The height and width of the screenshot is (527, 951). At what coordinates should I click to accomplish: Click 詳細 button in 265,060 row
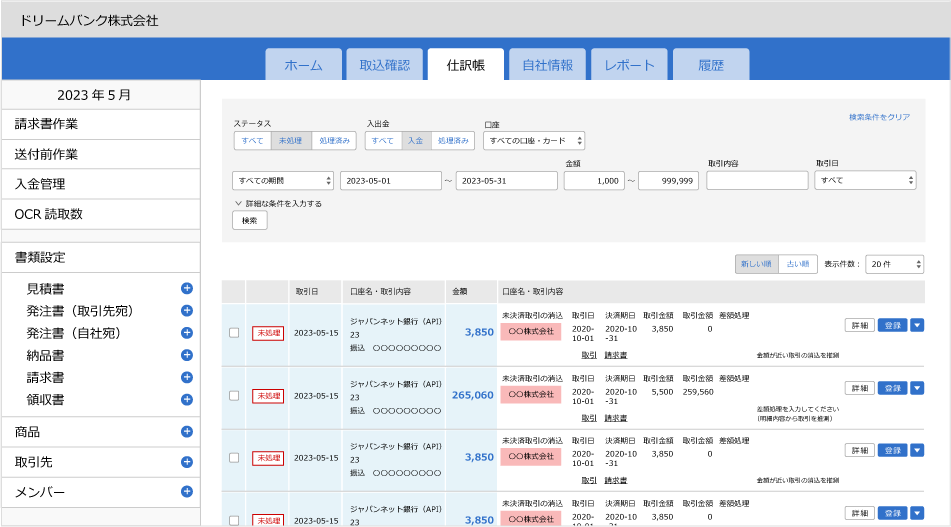pyautogui.click(x=859, y=388)
